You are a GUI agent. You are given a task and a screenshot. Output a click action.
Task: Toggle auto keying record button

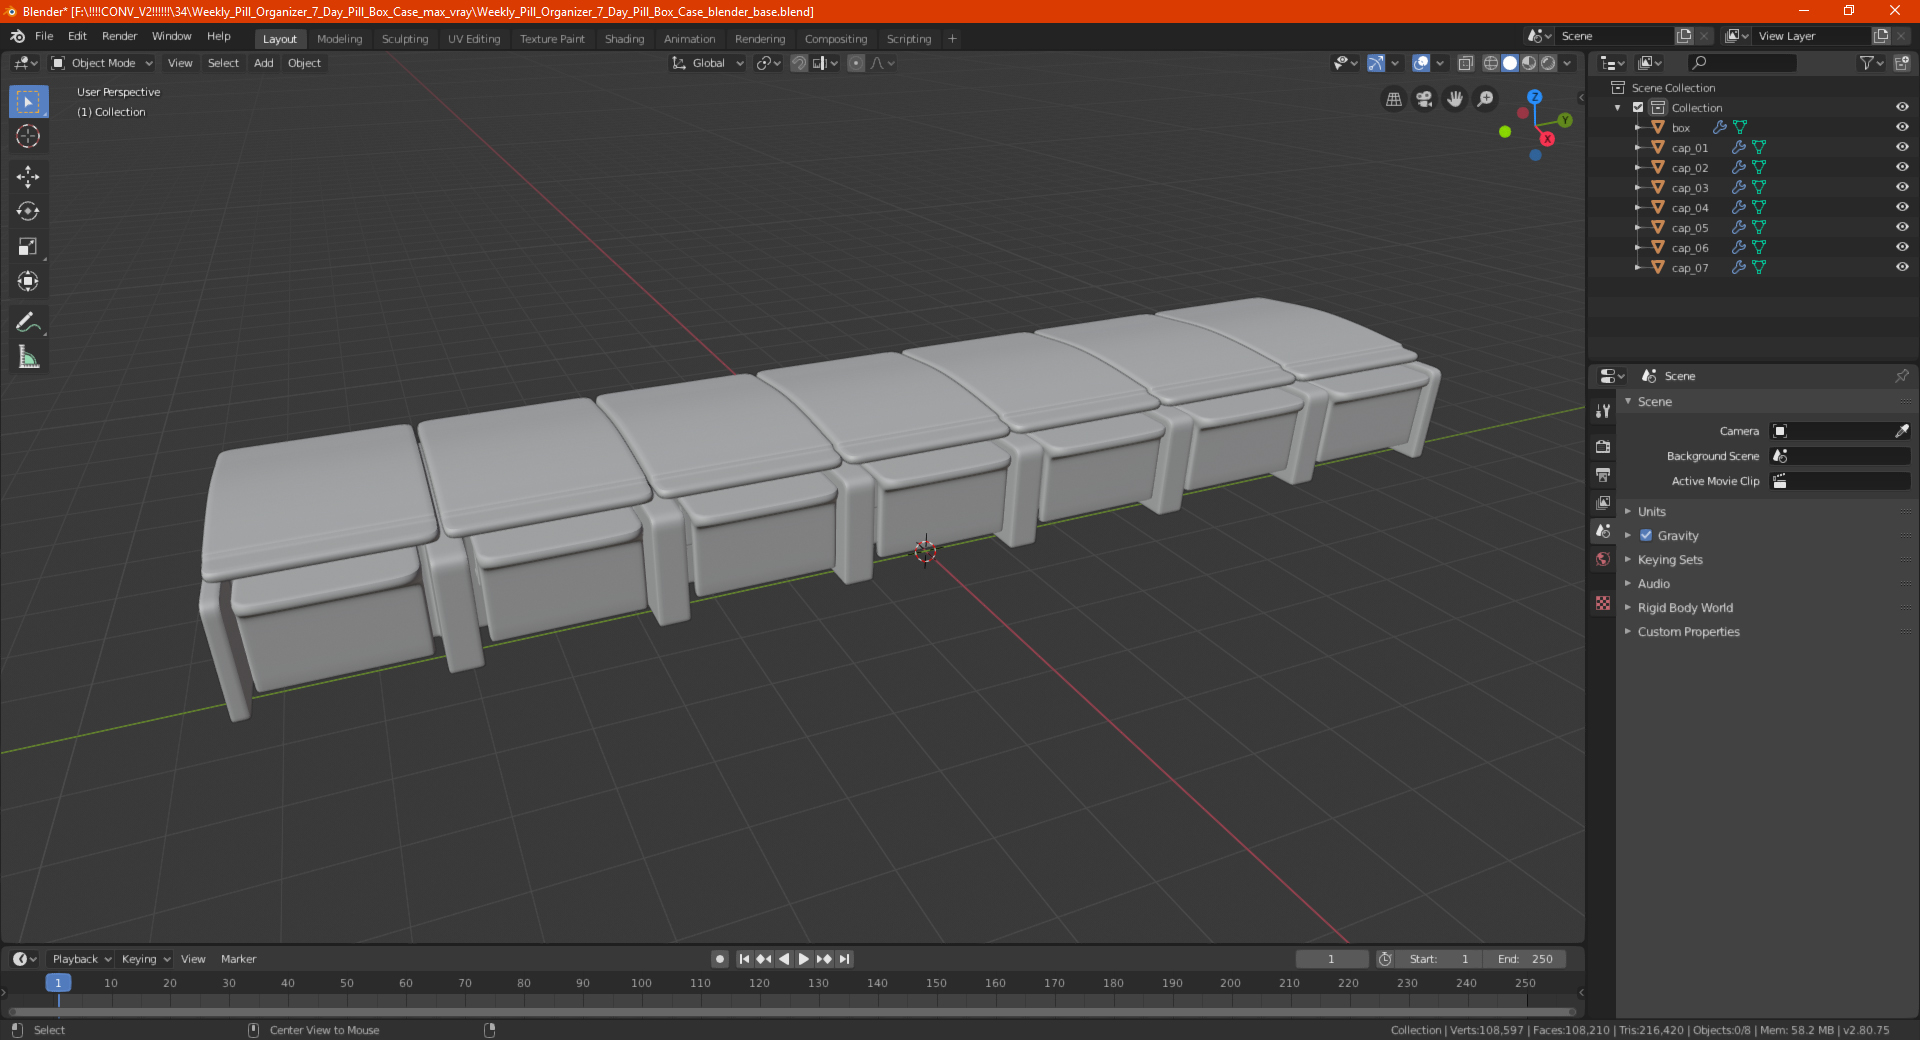719,959
